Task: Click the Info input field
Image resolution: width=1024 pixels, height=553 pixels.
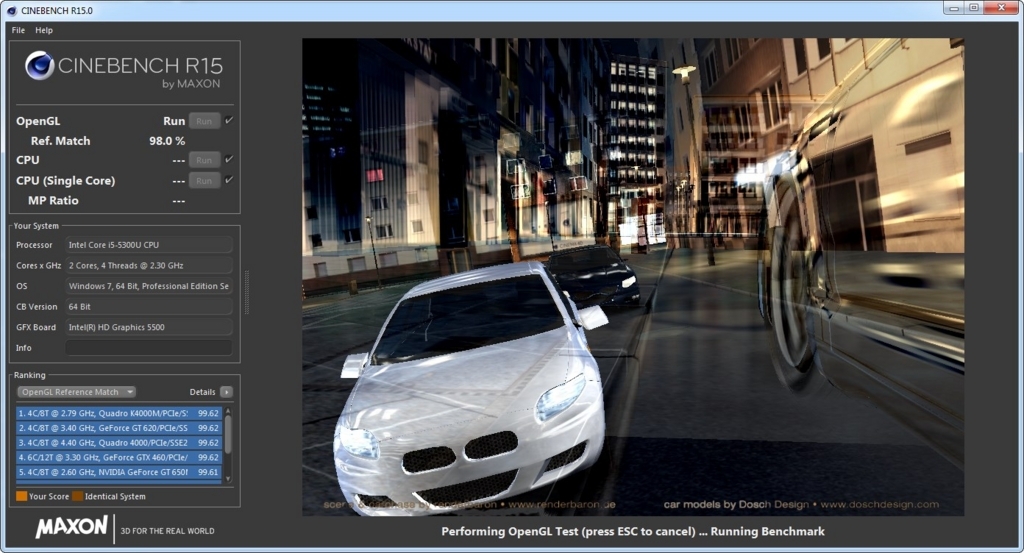Action: click(x=148, y=347)
